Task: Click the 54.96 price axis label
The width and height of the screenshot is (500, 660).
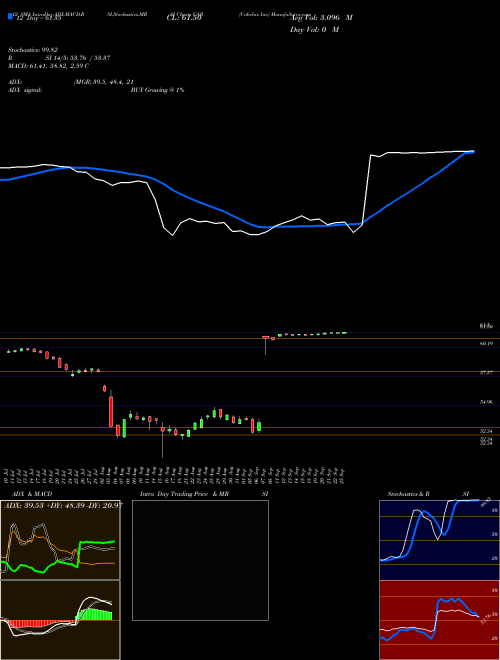Action: tap(486, 402)
